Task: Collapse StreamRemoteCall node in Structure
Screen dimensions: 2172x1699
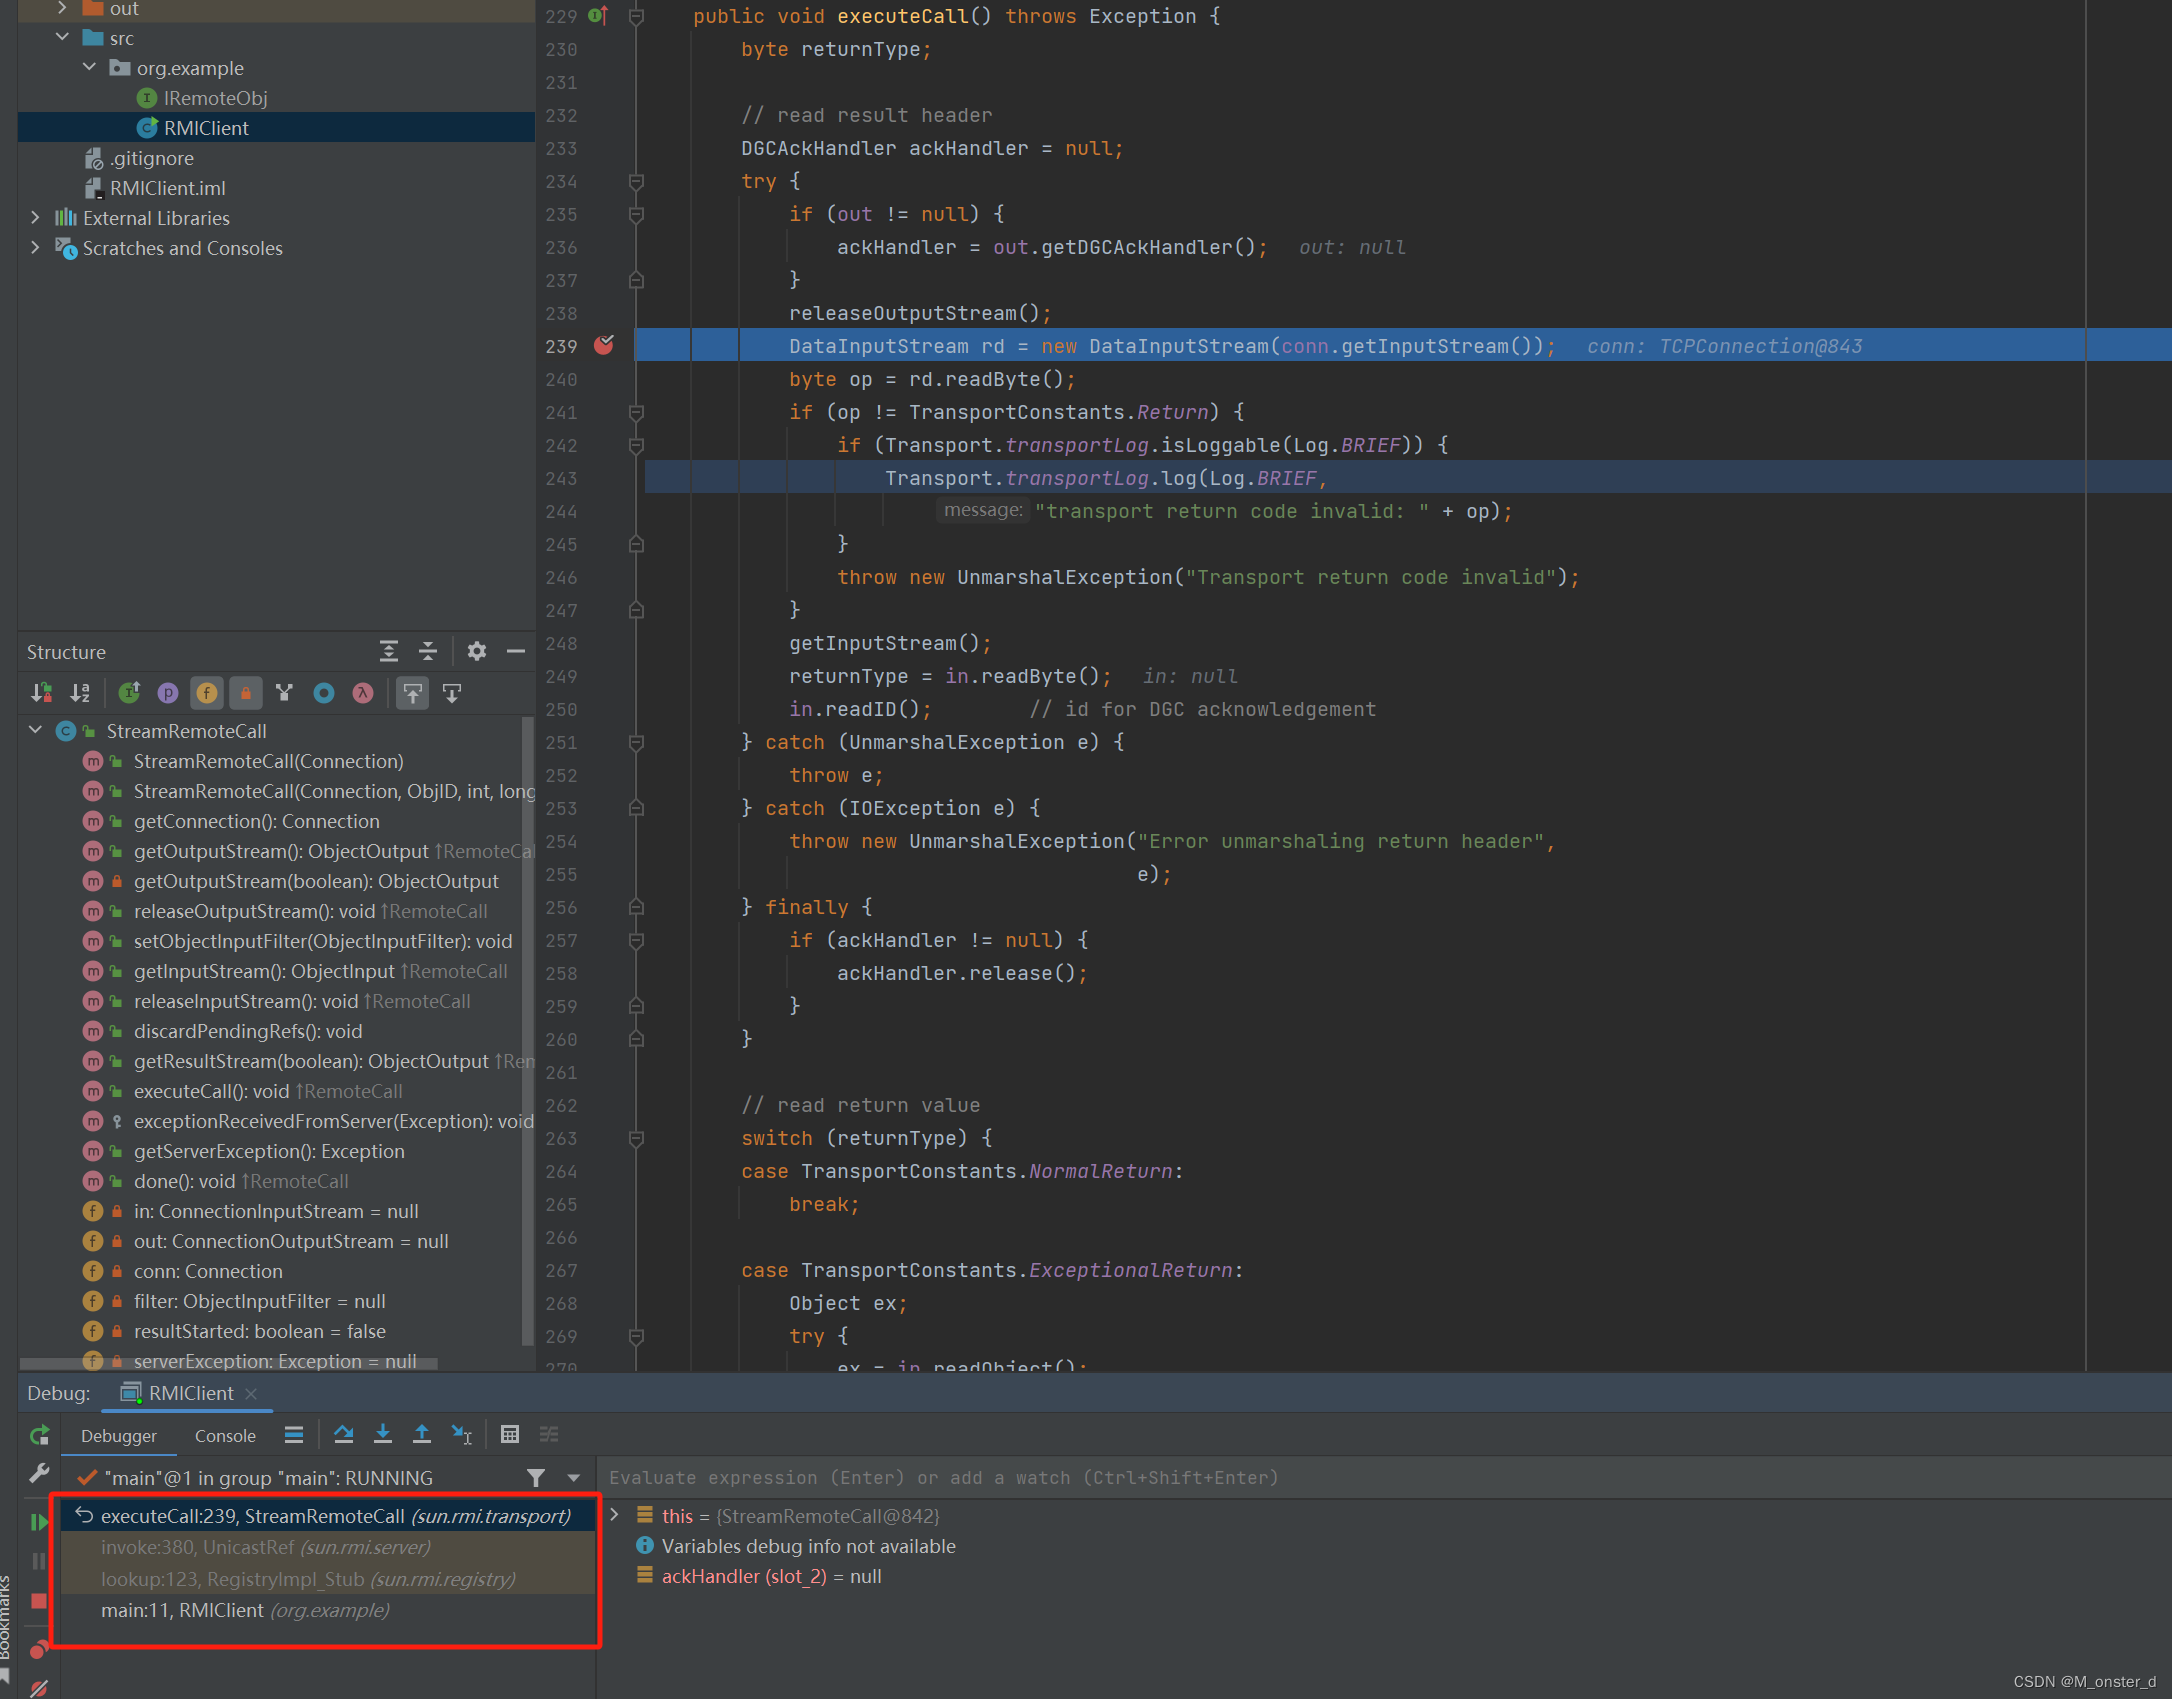Action: 35,730
